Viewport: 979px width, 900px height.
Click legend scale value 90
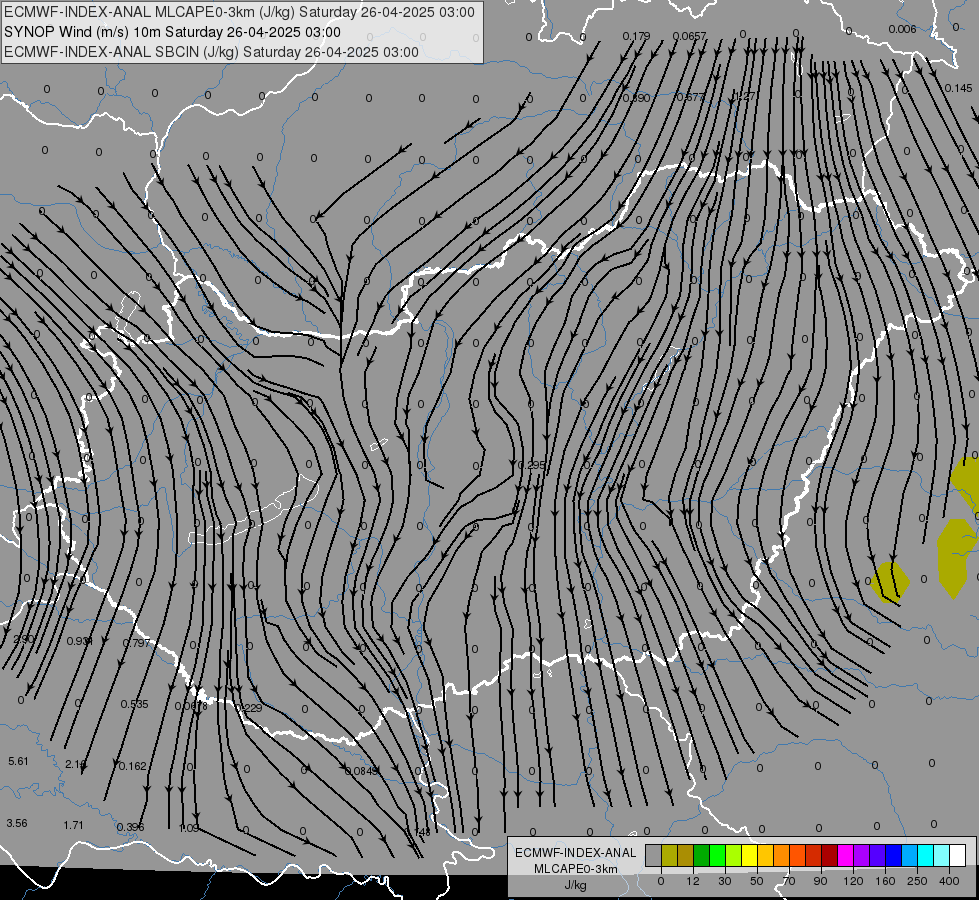pyautogui.click(x=820, y=881)
